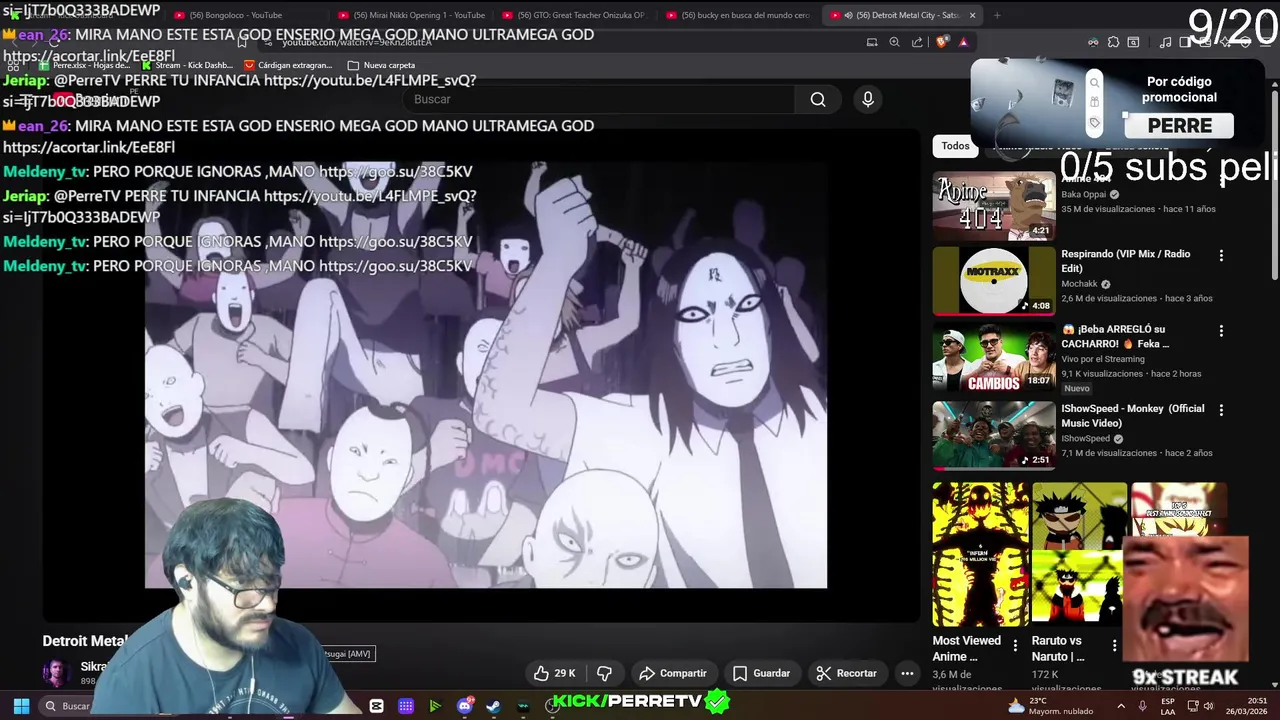The width and height of the screenshot is (1280, 720).
Task: Click the Compartir button
Action: [673, 673]
